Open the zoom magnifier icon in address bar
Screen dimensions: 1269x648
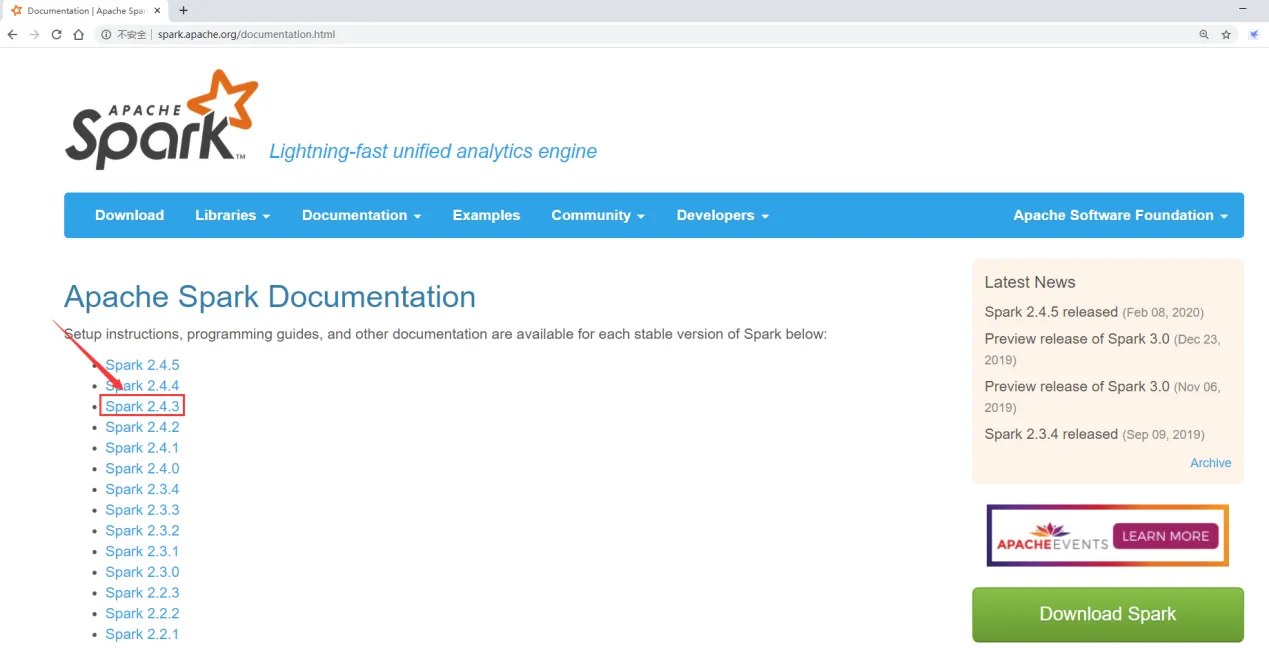click(1204, 34)
